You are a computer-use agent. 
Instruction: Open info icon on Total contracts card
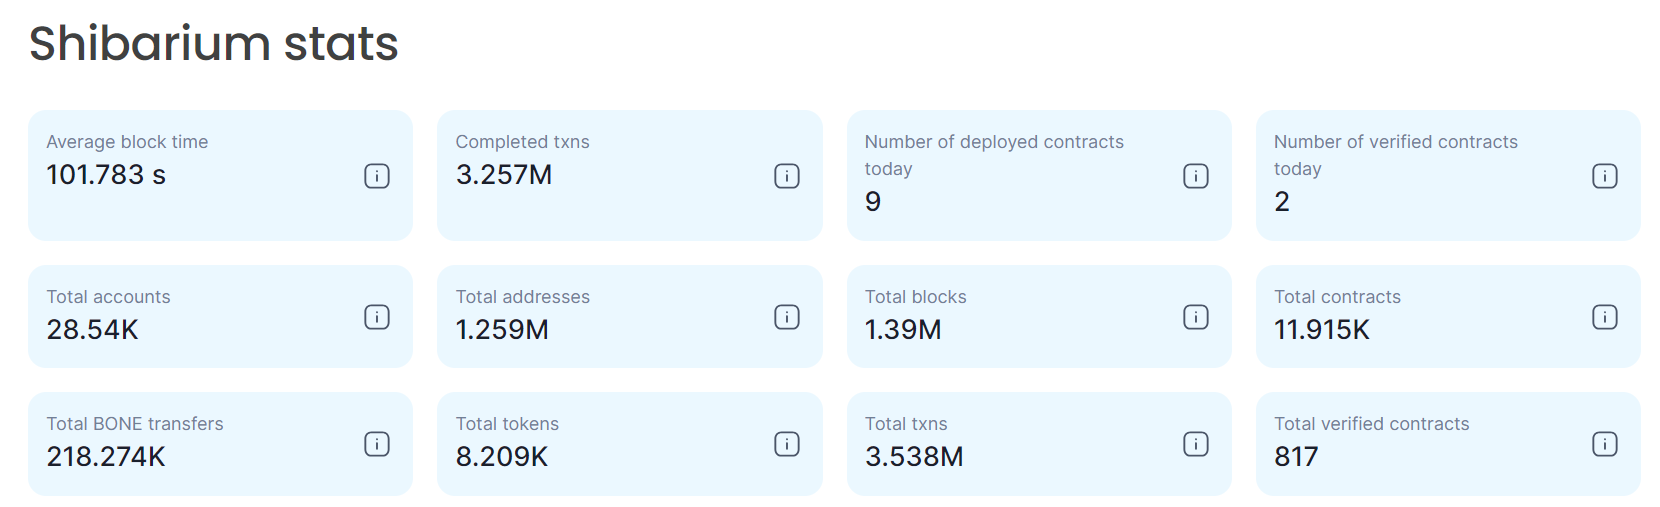coord(1605,317)
